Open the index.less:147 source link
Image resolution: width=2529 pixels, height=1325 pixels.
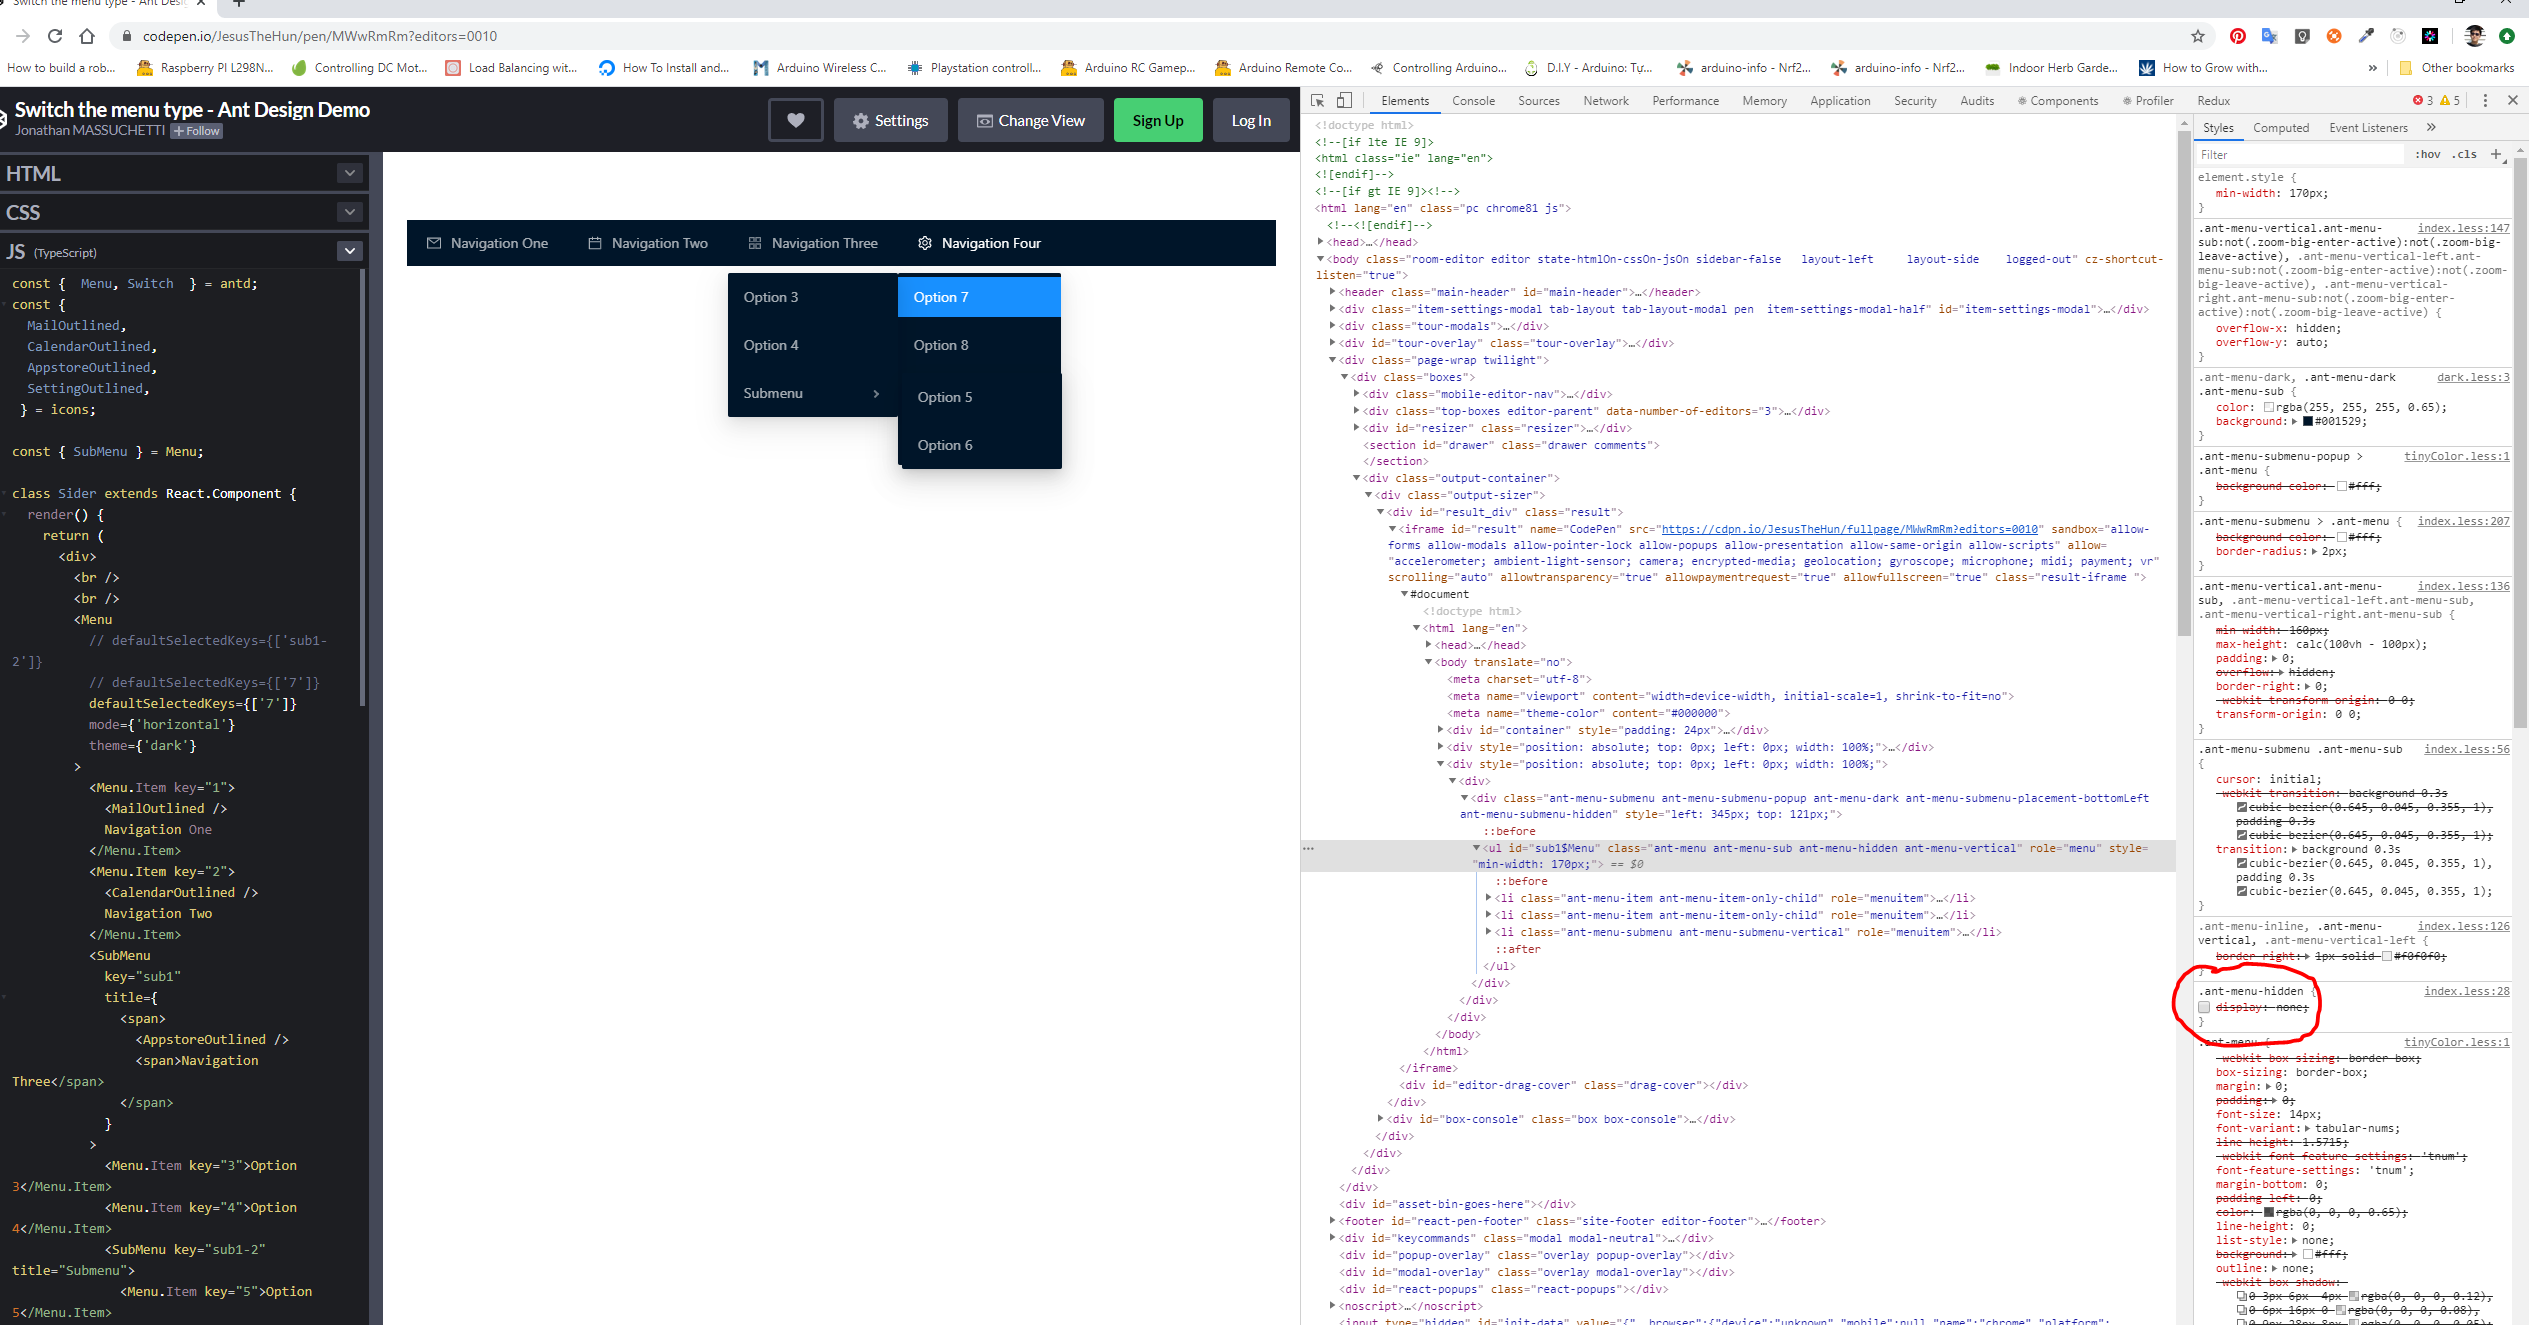point(2462,228)
